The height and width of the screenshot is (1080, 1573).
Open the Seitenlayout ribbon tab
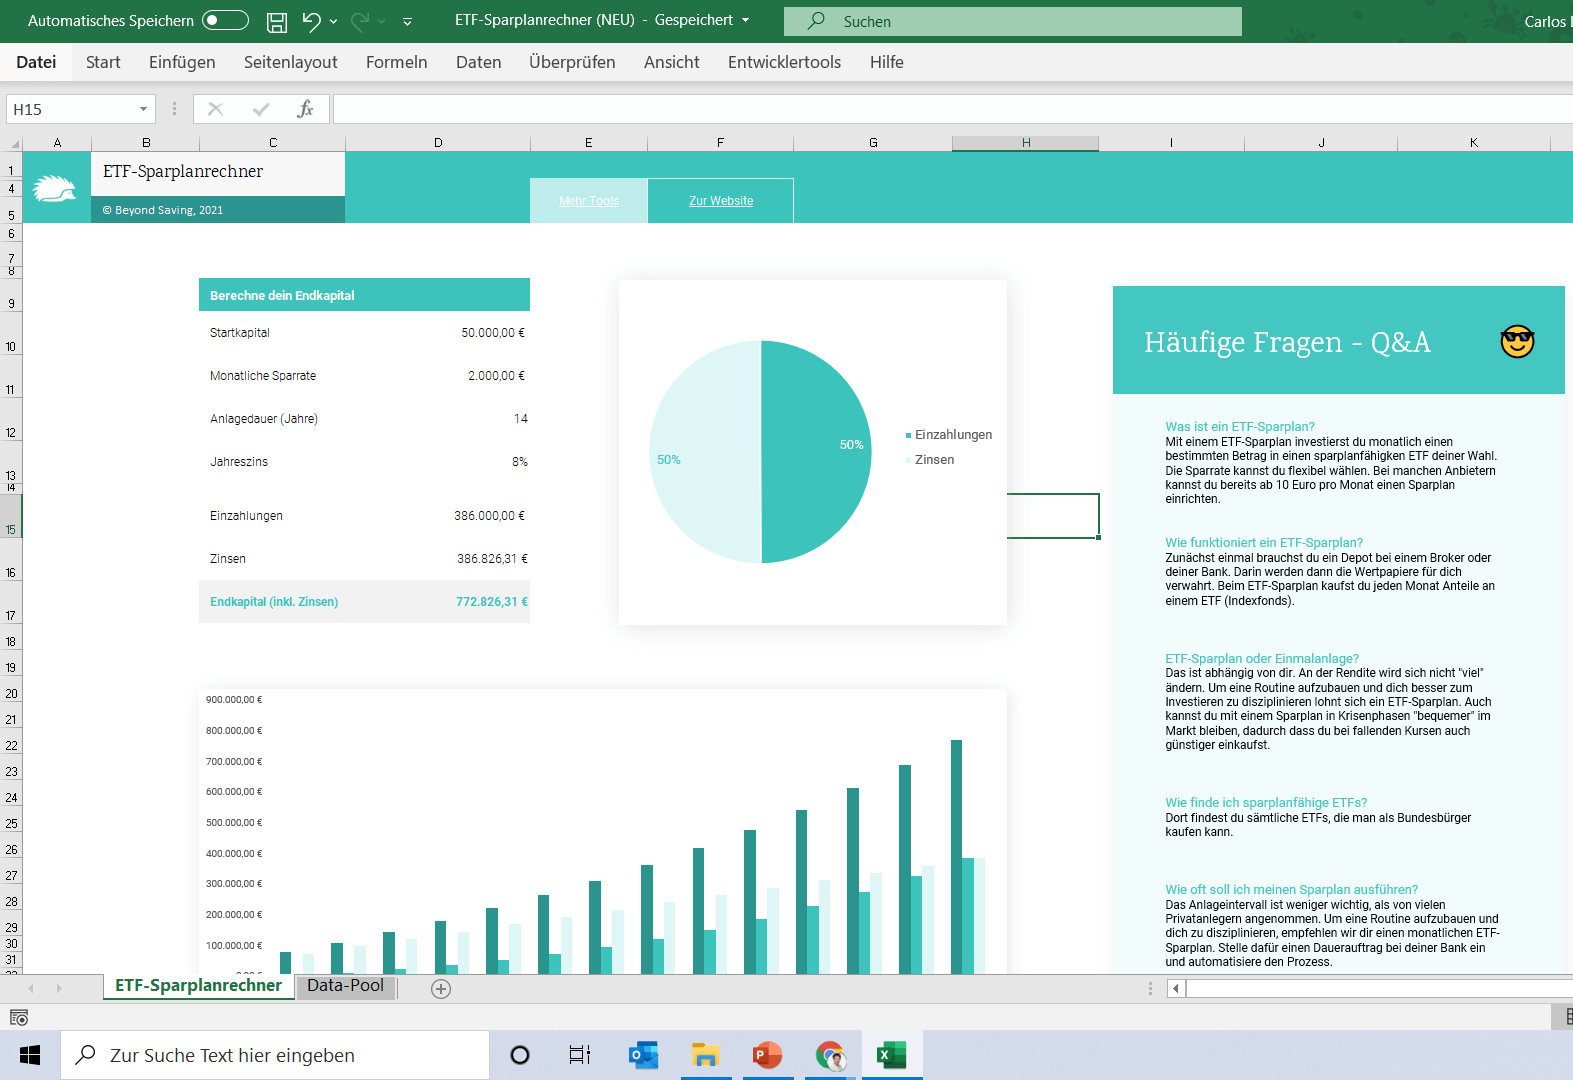tap(291, 62)
